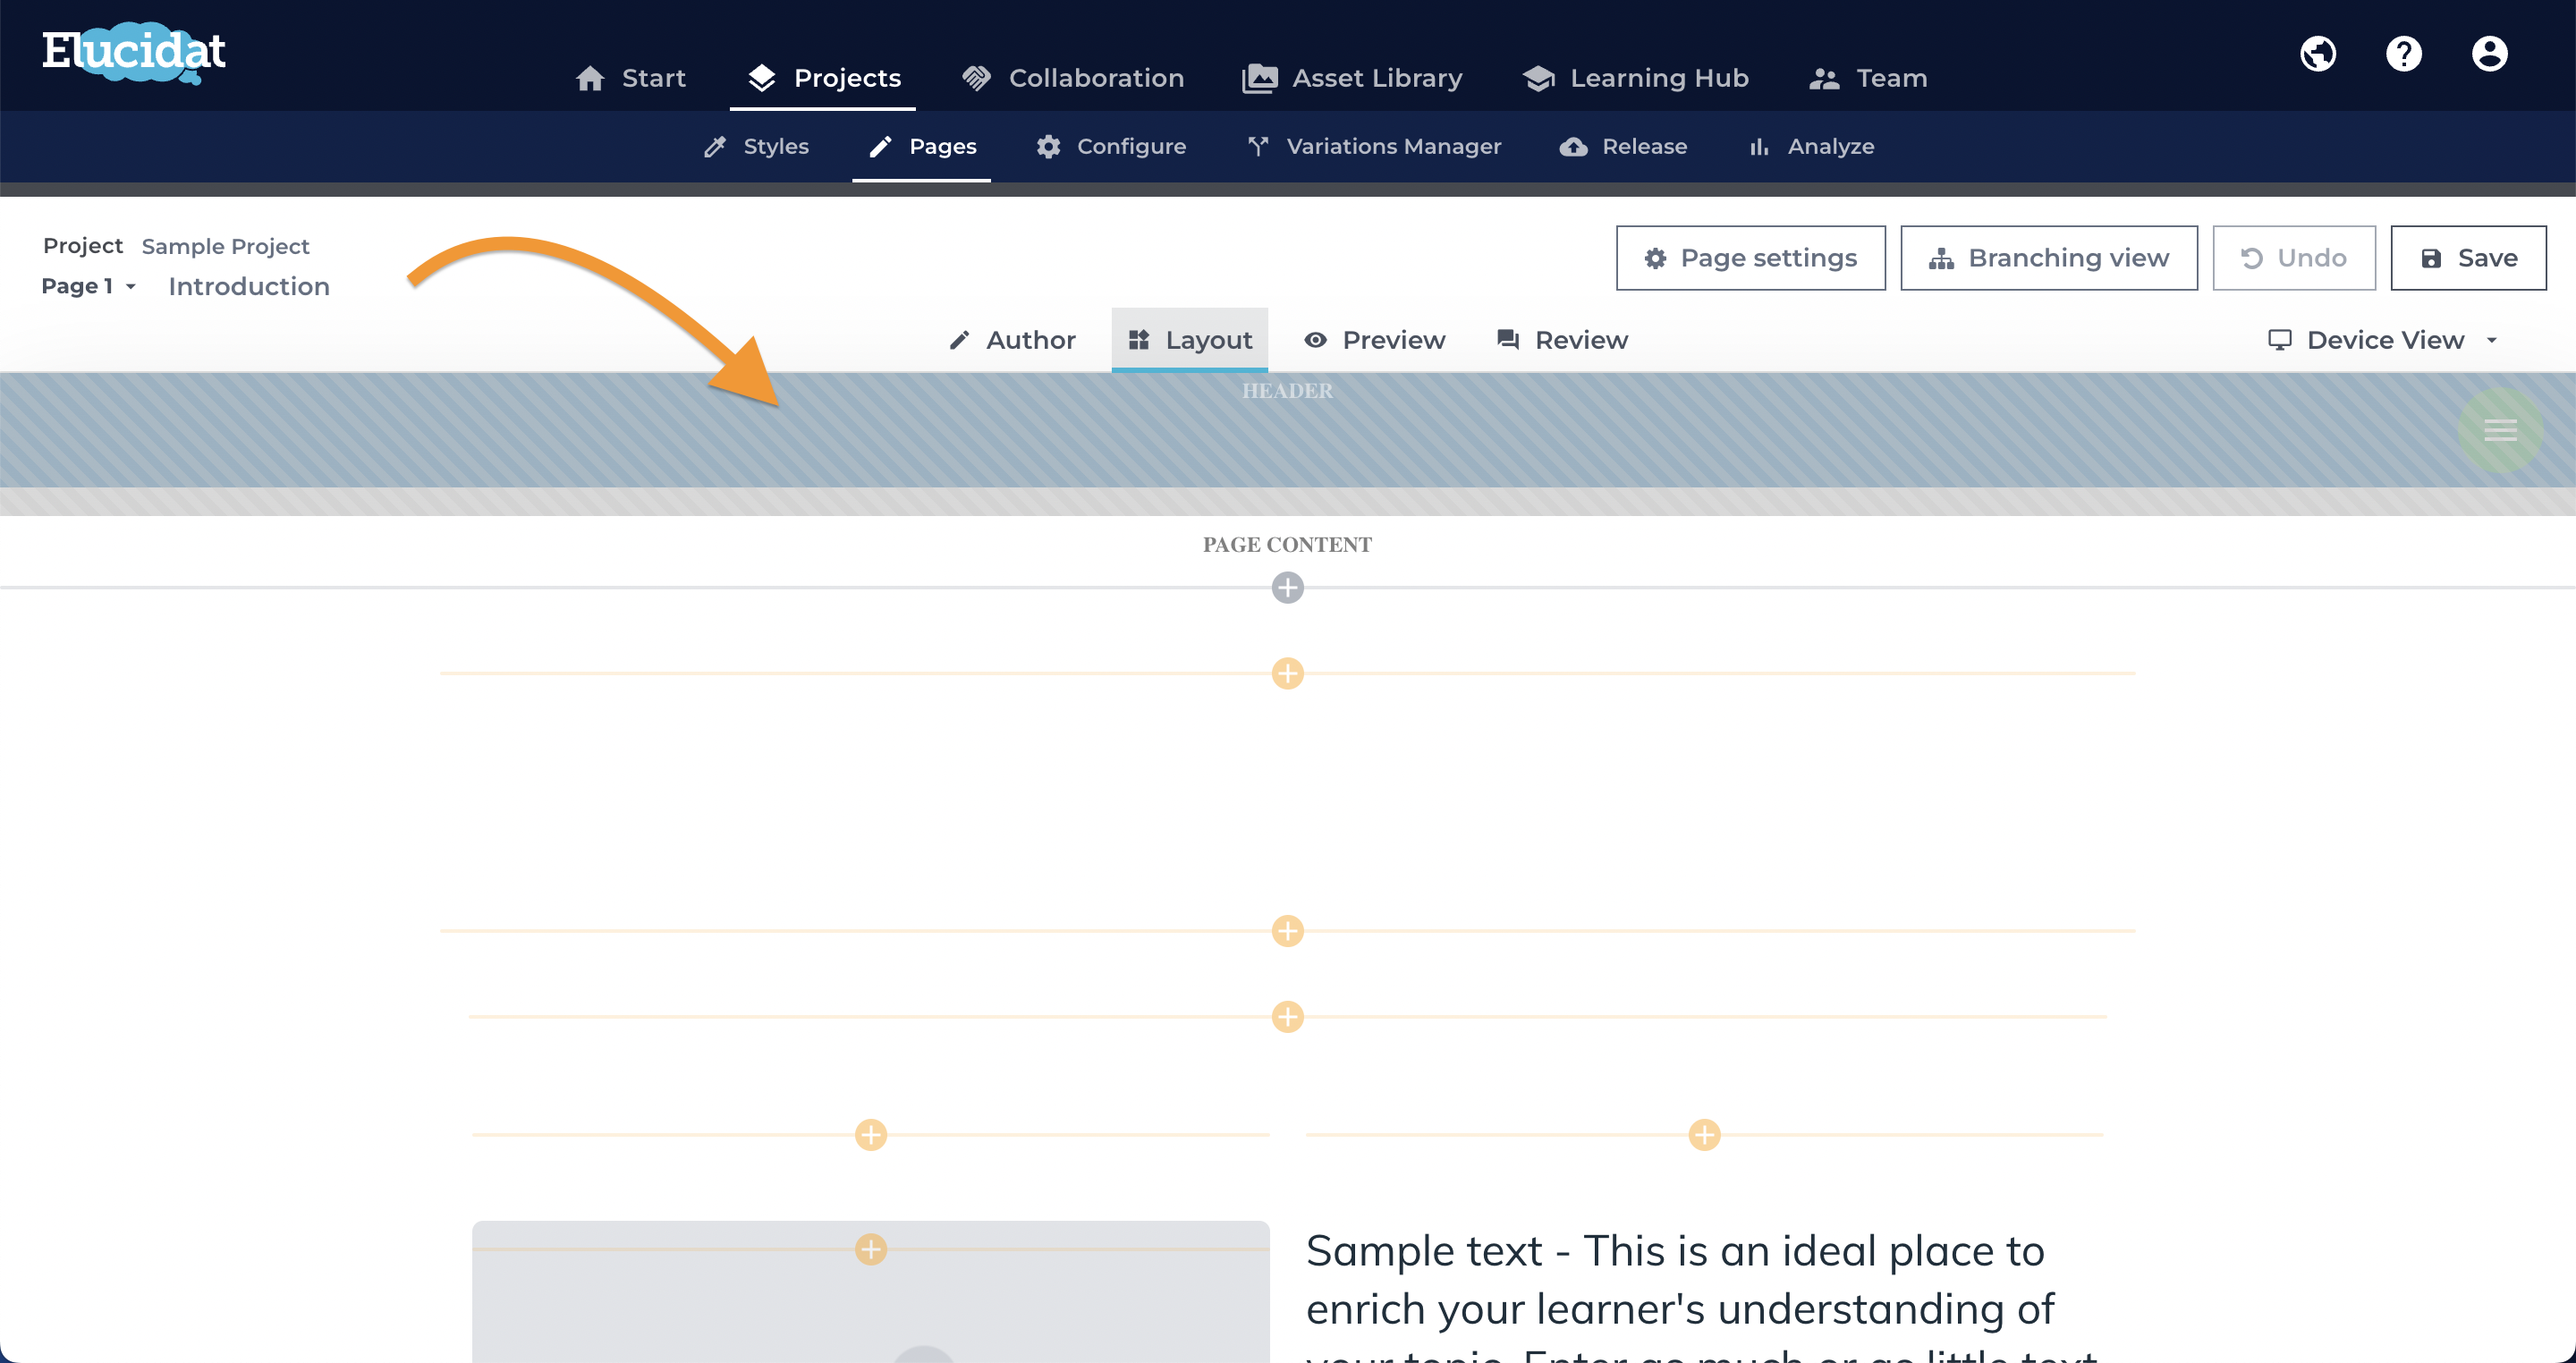Click the HEADER region label
Image resolution: width=2576 pixels, height=1363 pixels.
point(1287,391)
